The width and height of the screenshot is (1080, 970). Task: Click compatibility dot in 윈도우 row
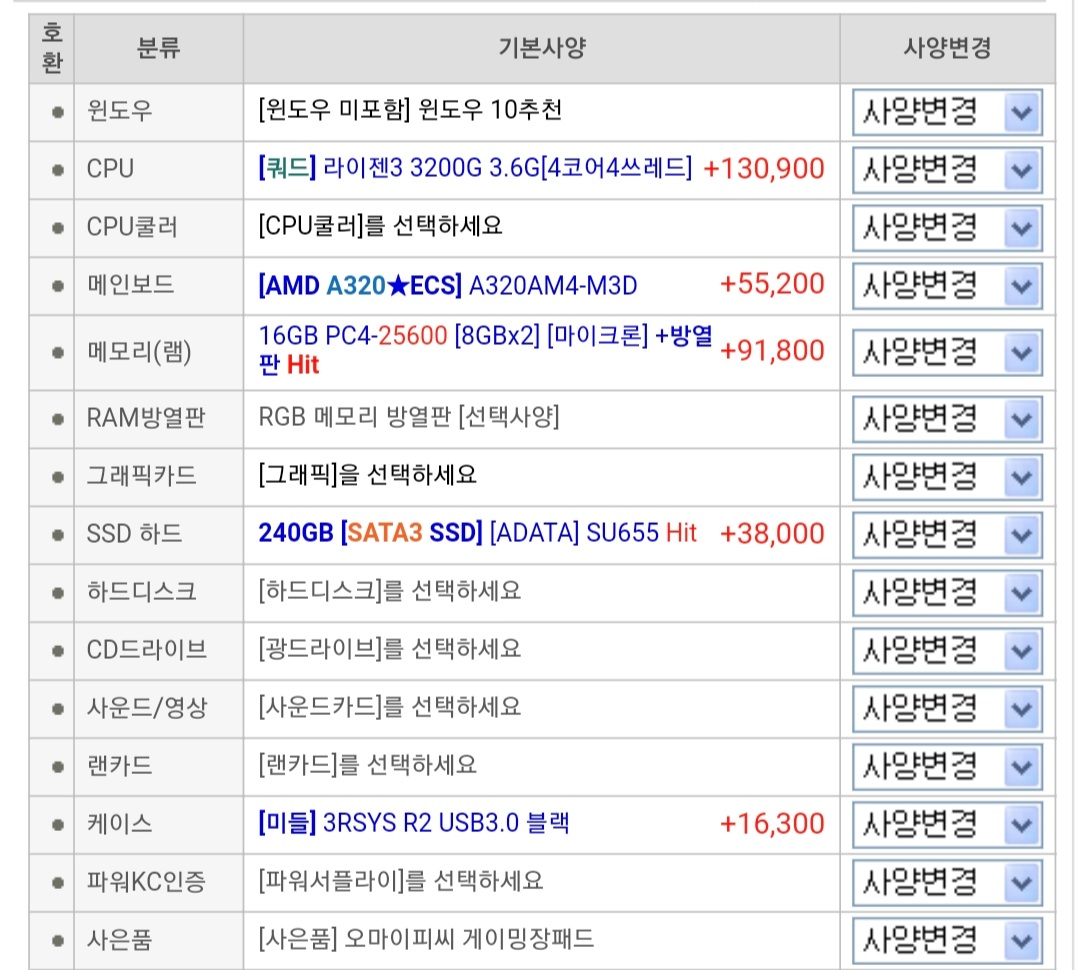[x=58, y=112]
